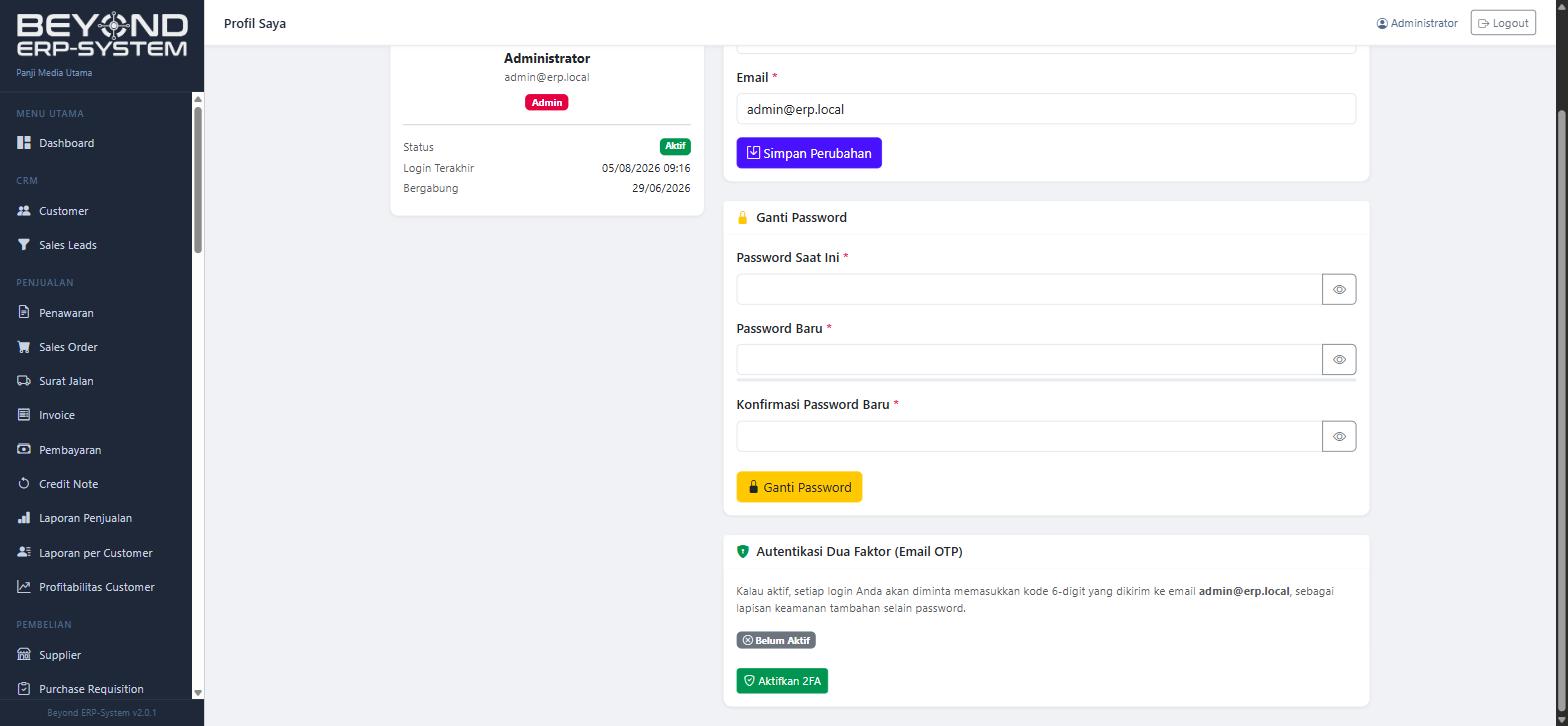This screenshot has height=726, width=1568.
Task: Click admin@erp.local under the Administrator name
Action: coord(547,77)
